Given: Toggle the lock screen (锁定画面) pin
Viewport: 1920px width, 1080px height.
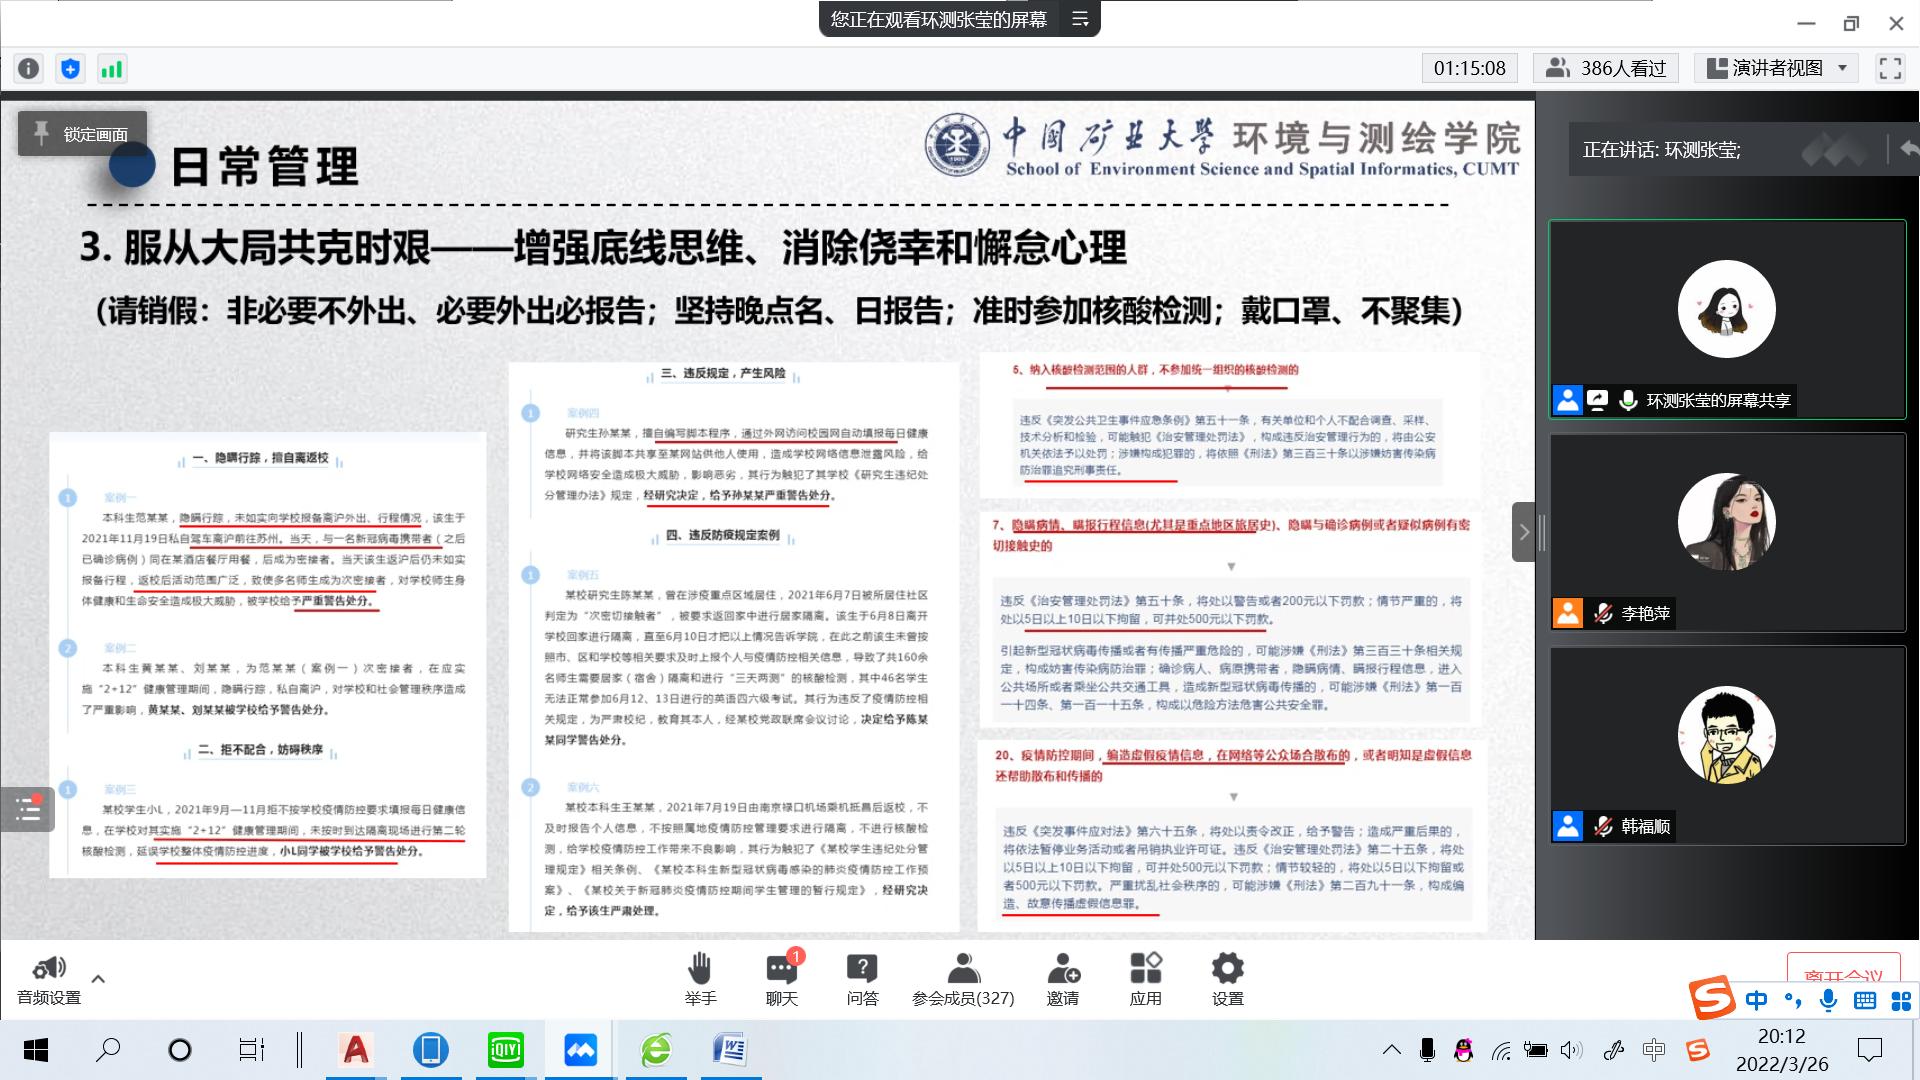Looking at the screenshot, I should tap(82, 134).
